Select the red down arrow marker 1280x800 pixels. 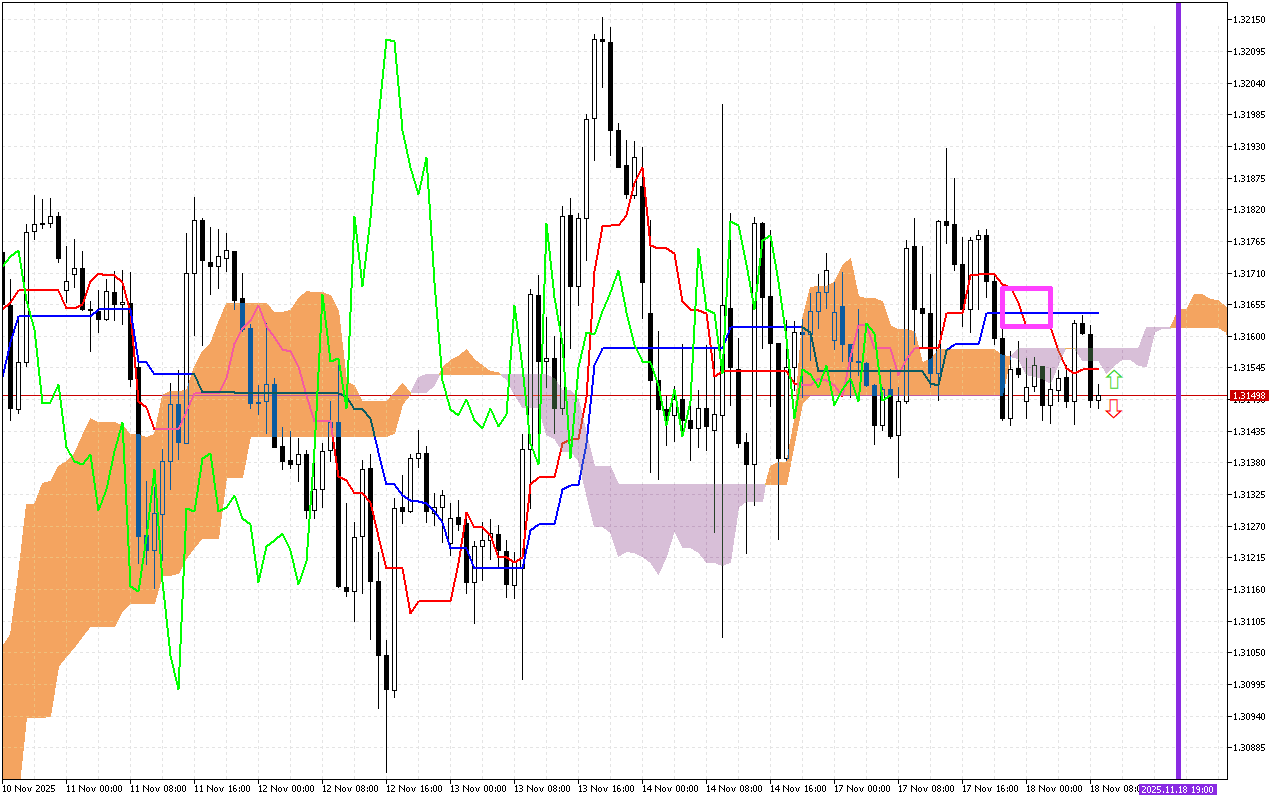coord(1113,408)
